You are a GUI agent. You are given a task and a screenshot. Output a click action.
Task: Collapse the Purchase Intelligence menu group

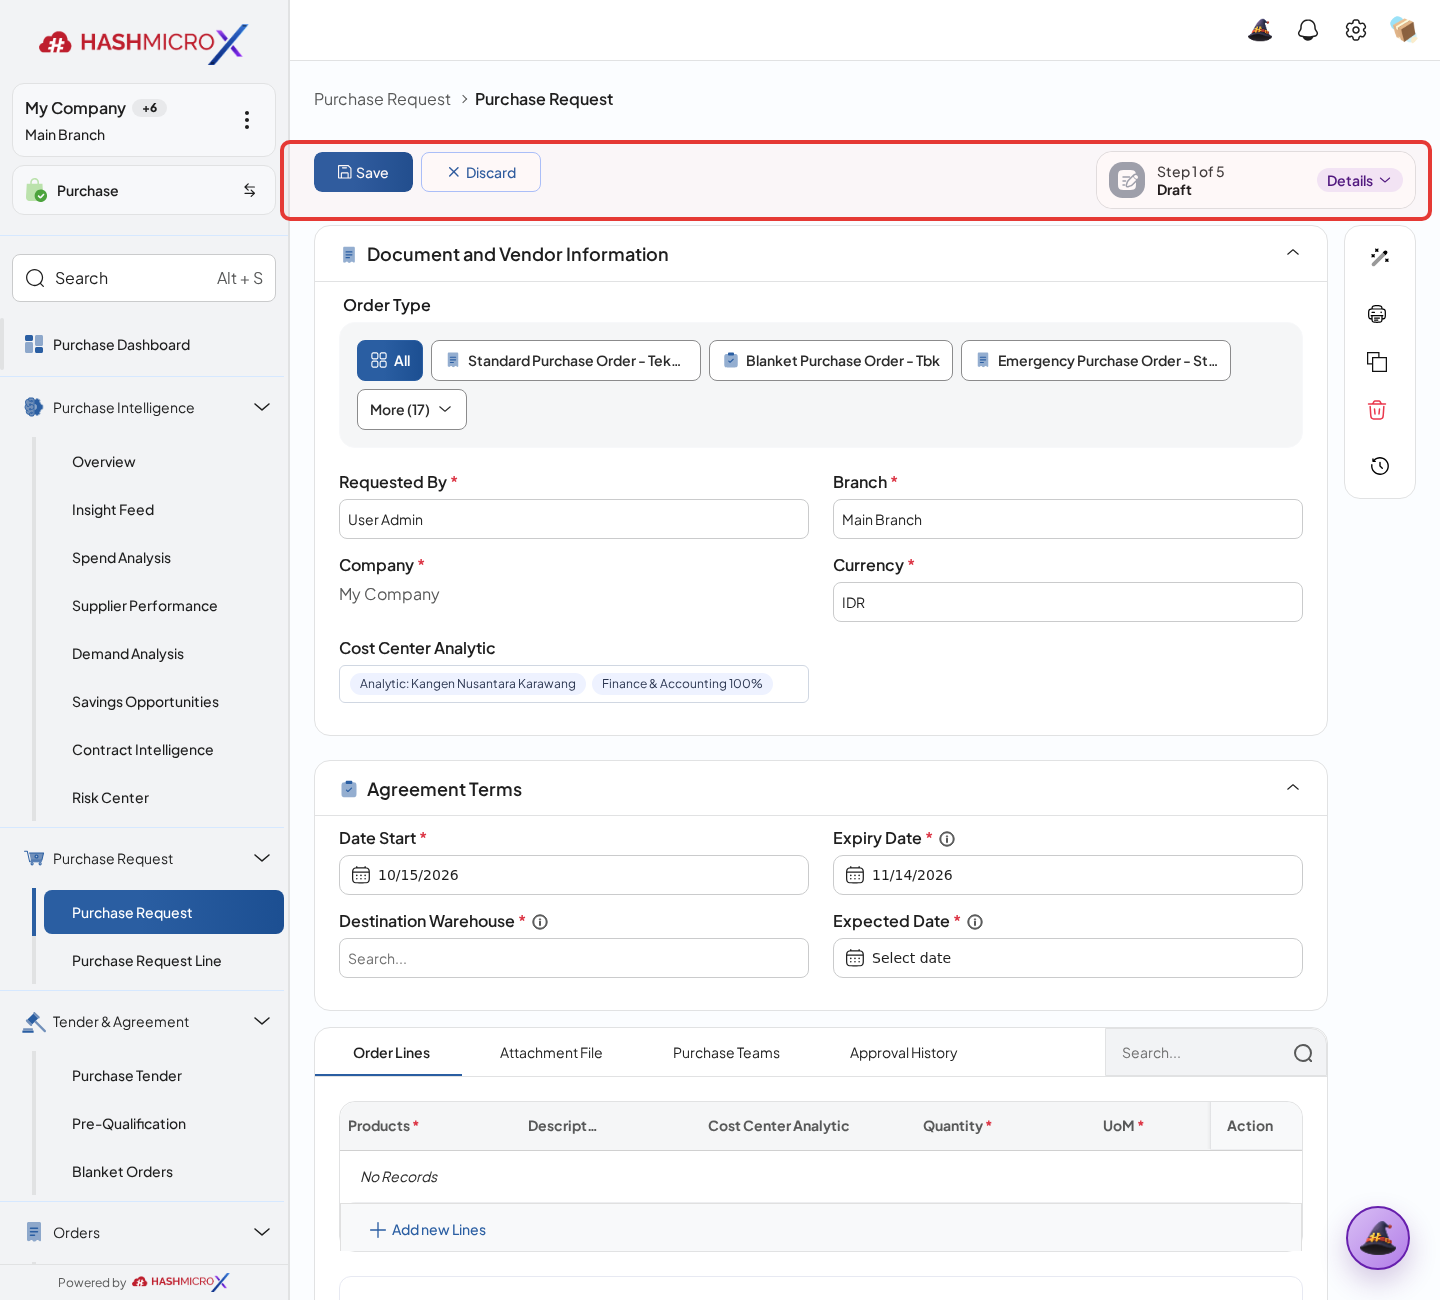click(262, 407)
